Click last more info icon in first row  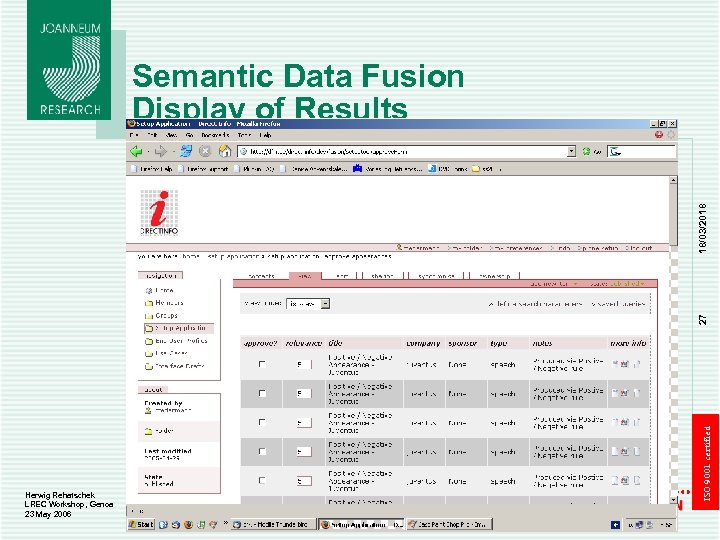[637, 364]
